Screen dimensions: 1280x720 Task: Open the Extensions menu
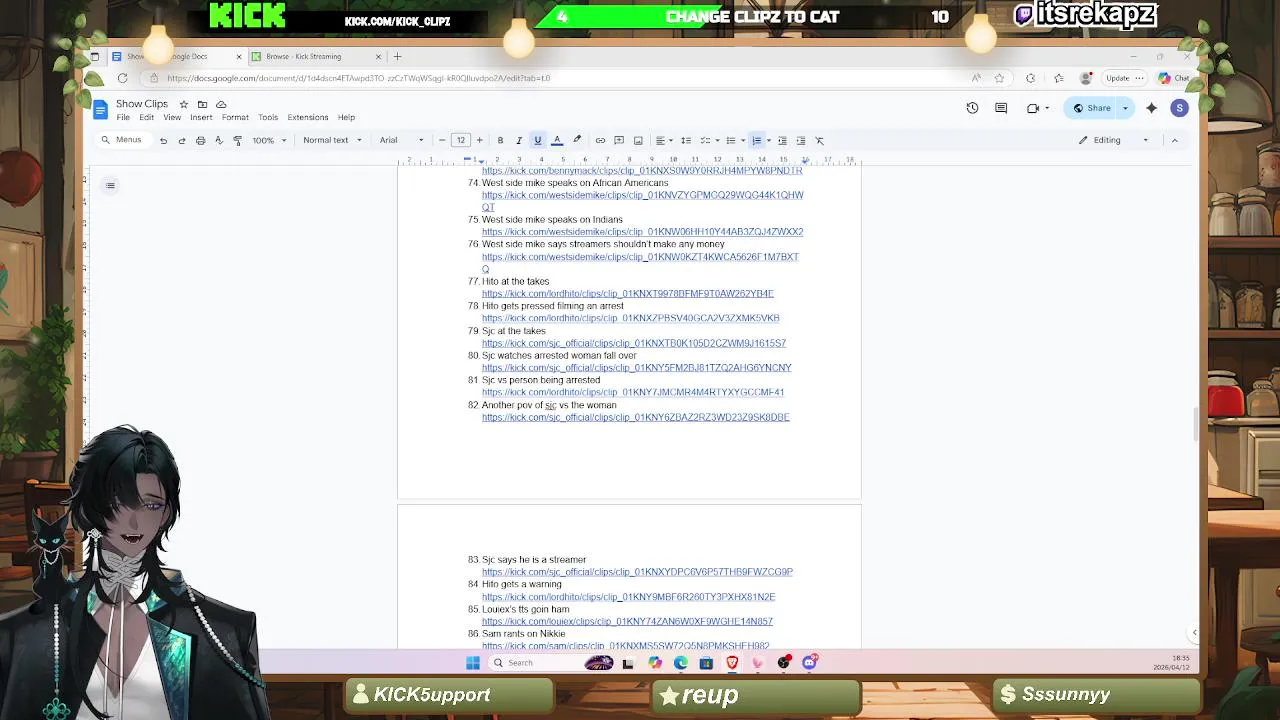[x=308, y=117]
